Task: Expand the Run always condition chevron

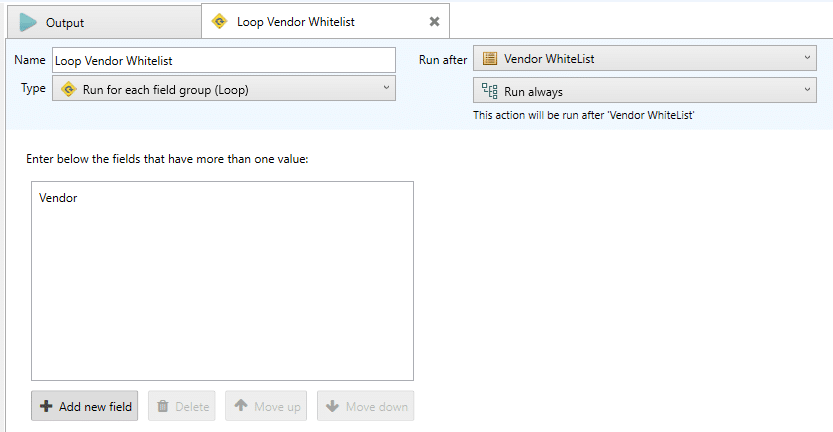Action: [807, 89]
